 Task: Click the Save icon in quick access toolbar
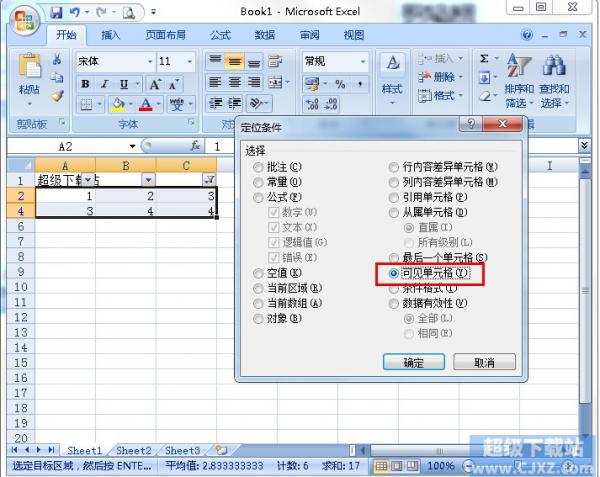point(56,13)
